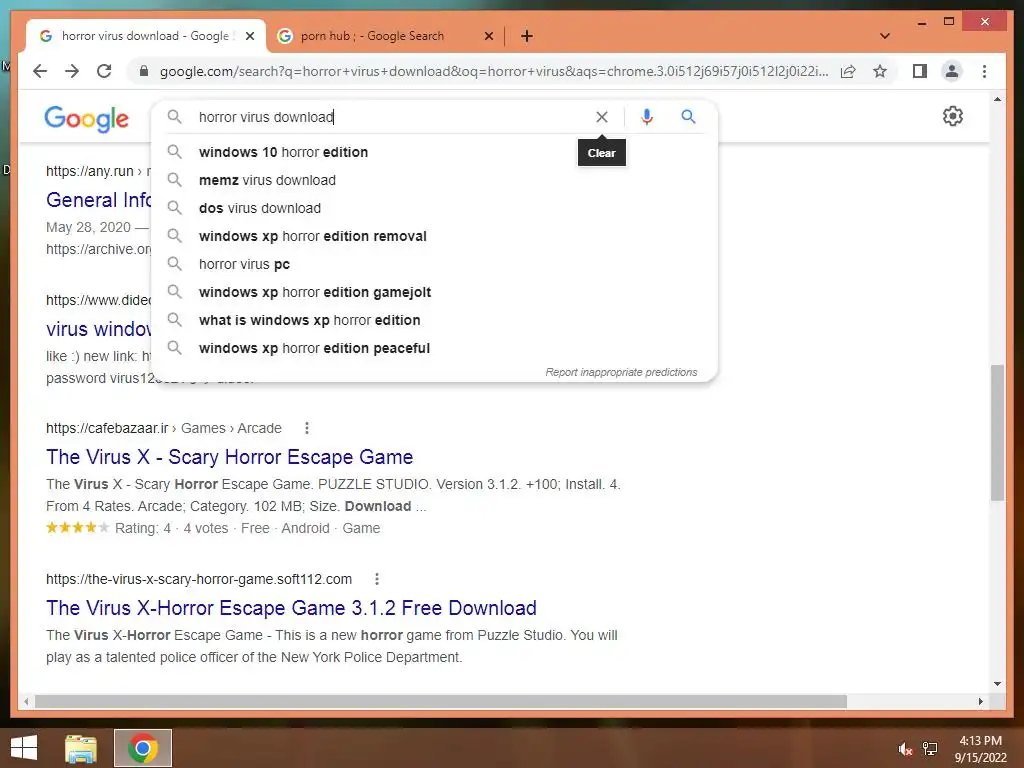Click the address bar URL
This screenshot has height=768, width=1024.
[494, 71]
